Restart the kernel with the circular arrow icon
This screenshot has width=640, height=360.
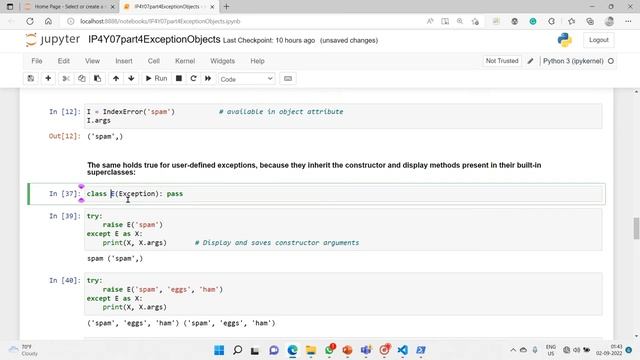(193, 78)
